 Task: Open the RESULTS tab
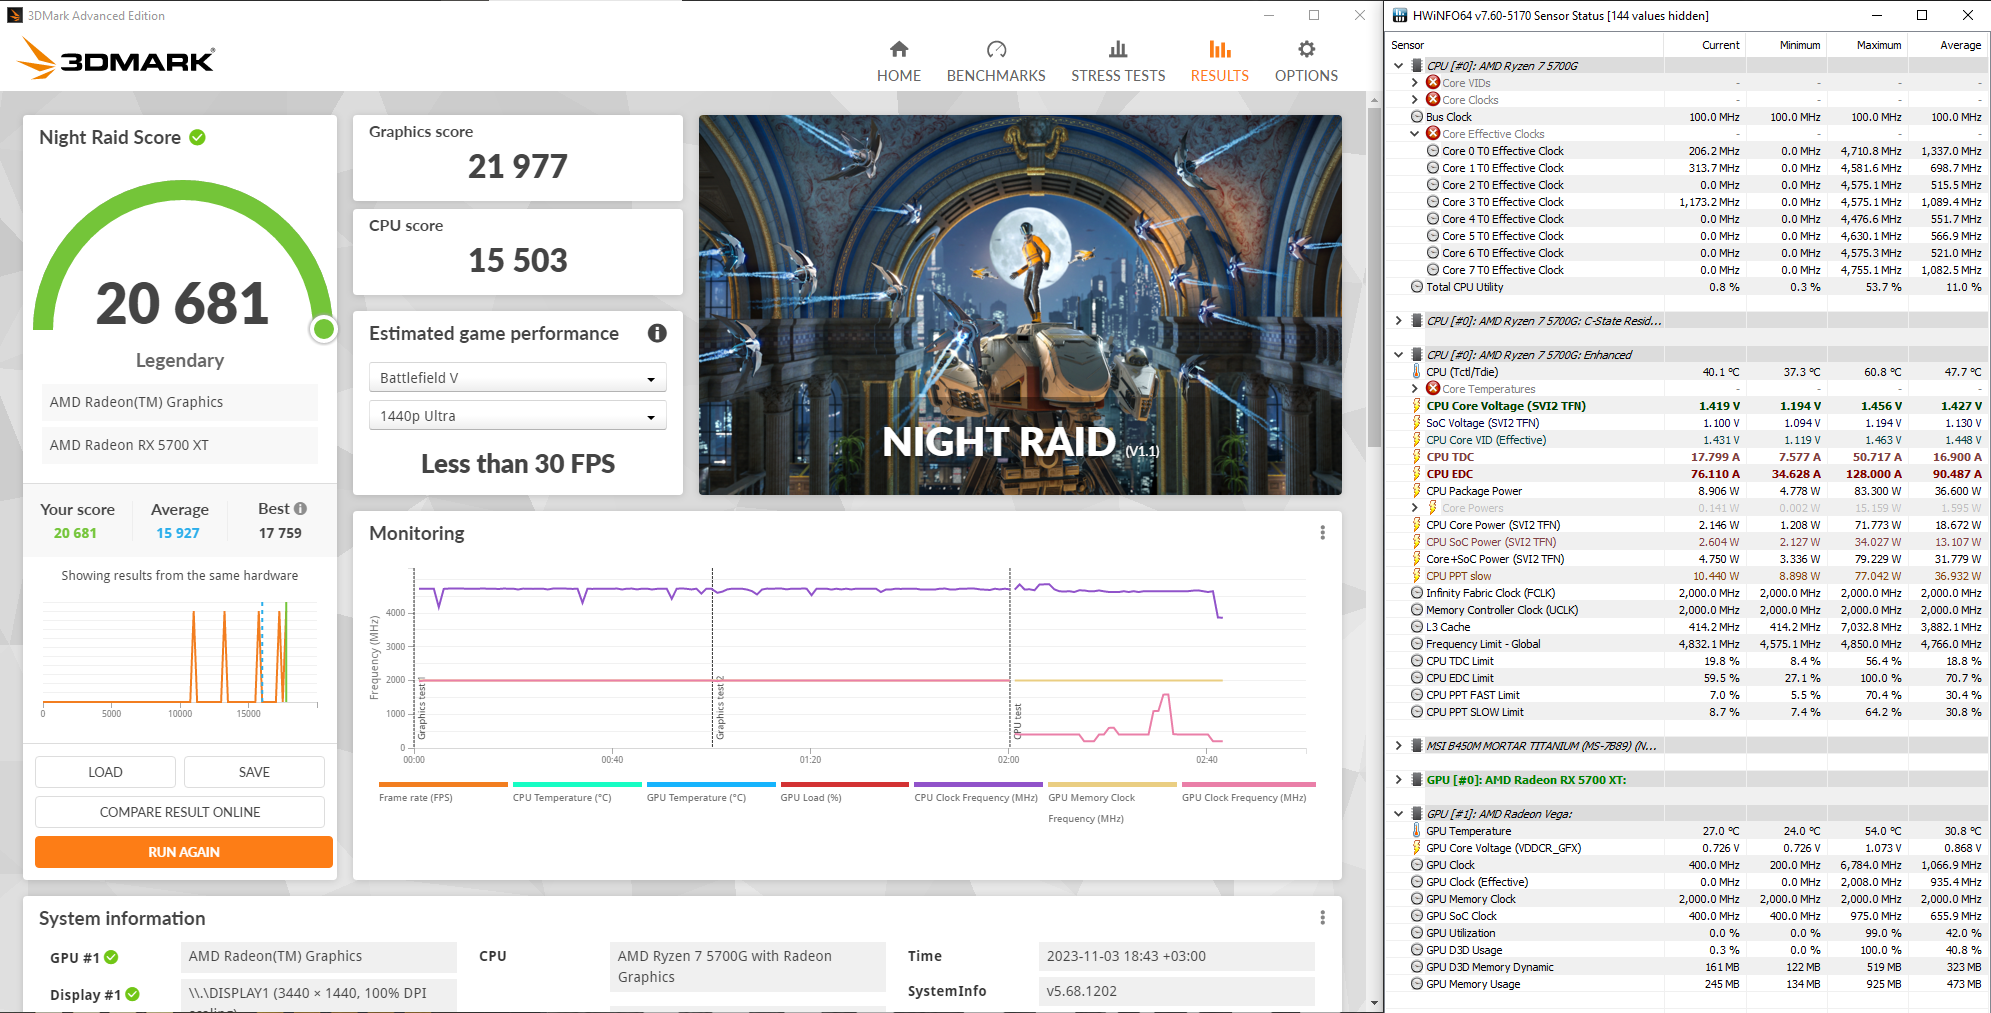[x=1219, y=62]
